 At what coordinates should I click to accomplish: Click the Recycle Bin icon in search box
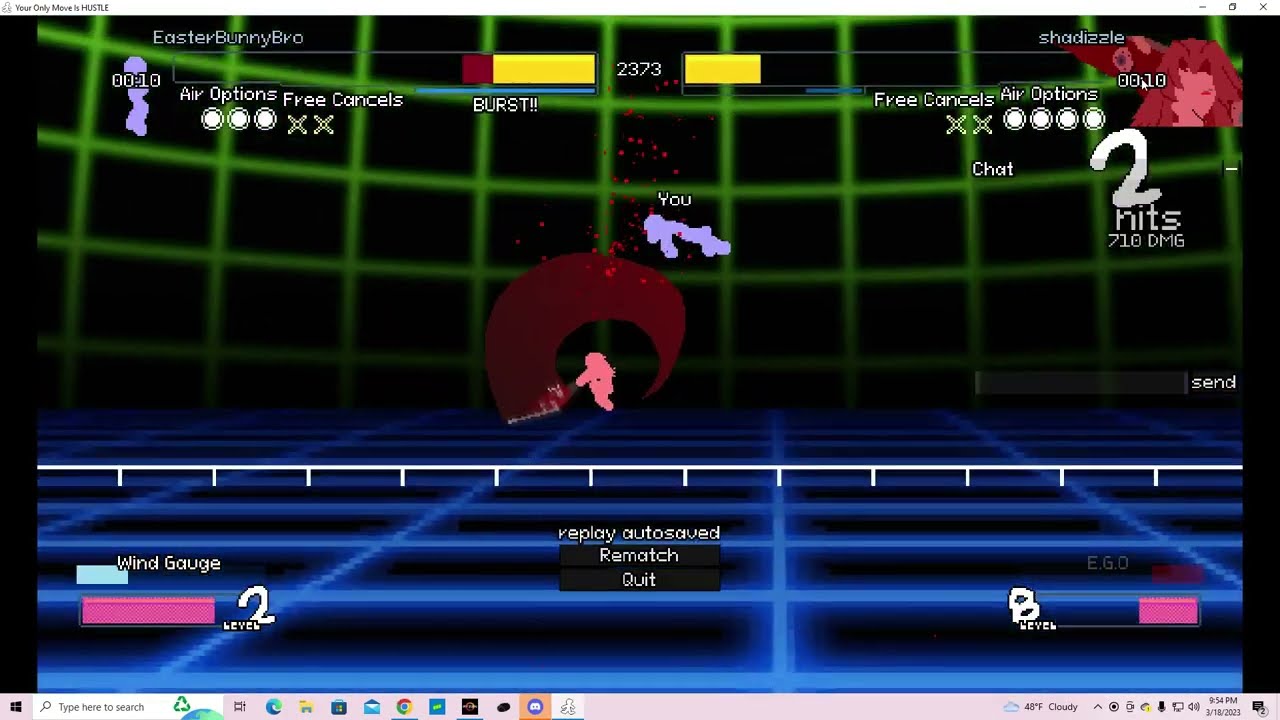(x=182, y=705)
